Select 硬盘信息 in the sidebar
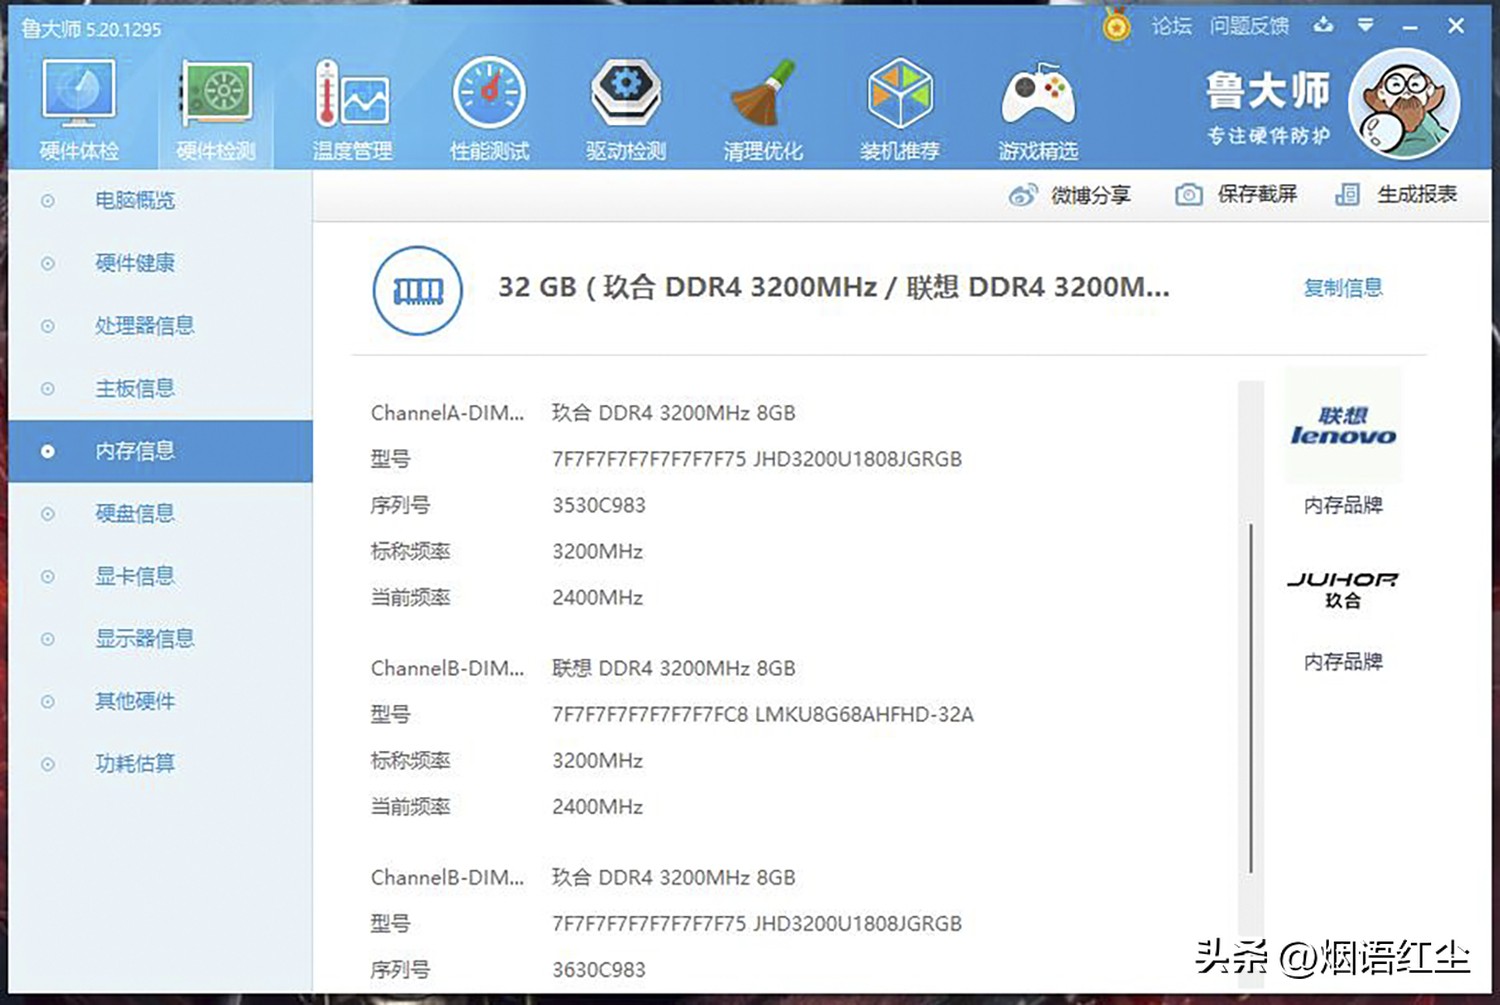This screenshot has height=1005, width=1500. [x=135, y=513]
